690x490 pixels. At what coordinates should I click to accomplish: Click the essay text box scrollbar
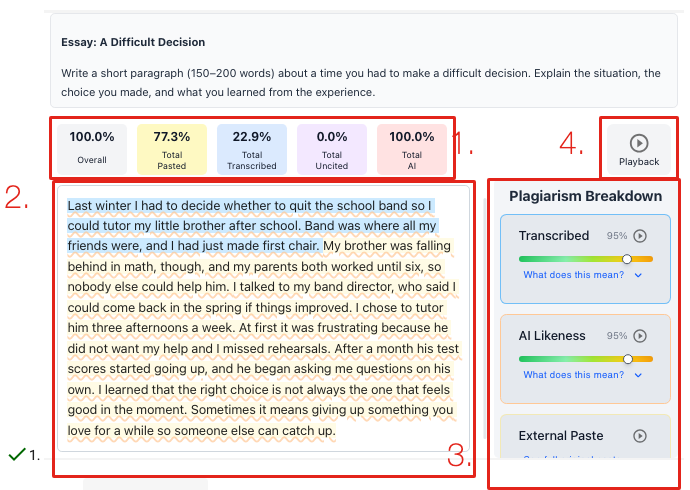coord(484,318)
